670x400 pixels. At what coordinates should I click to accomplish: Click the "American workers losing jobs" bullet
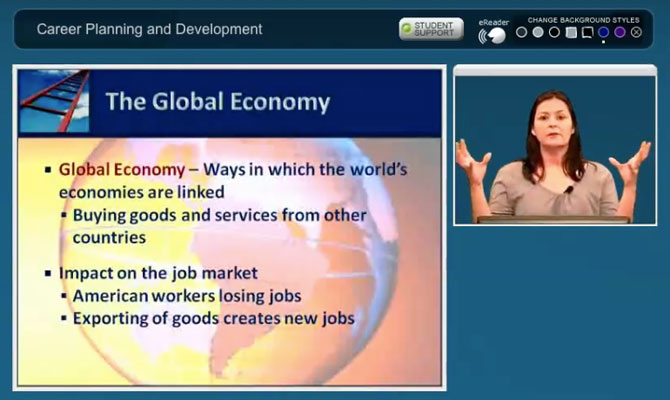187,296
